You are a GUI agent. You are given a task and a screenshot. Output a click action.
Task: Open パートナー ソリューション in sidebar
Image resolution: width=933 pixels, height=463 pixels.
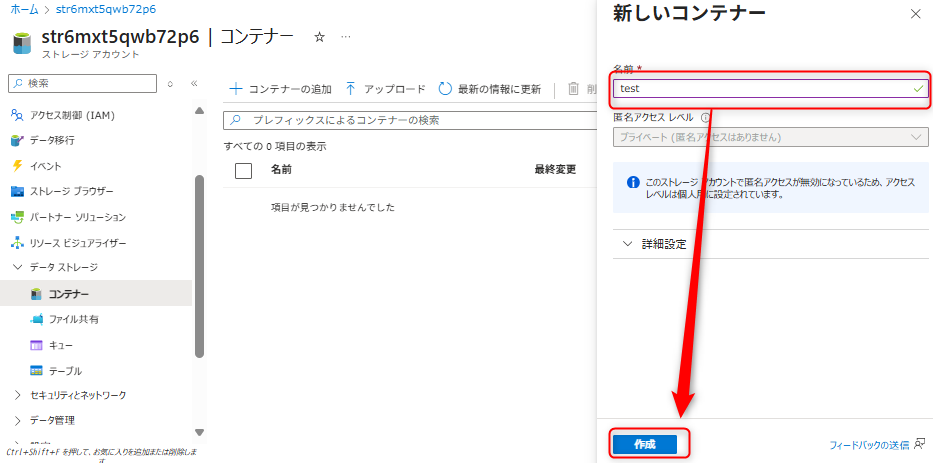(x=78, y=217)
